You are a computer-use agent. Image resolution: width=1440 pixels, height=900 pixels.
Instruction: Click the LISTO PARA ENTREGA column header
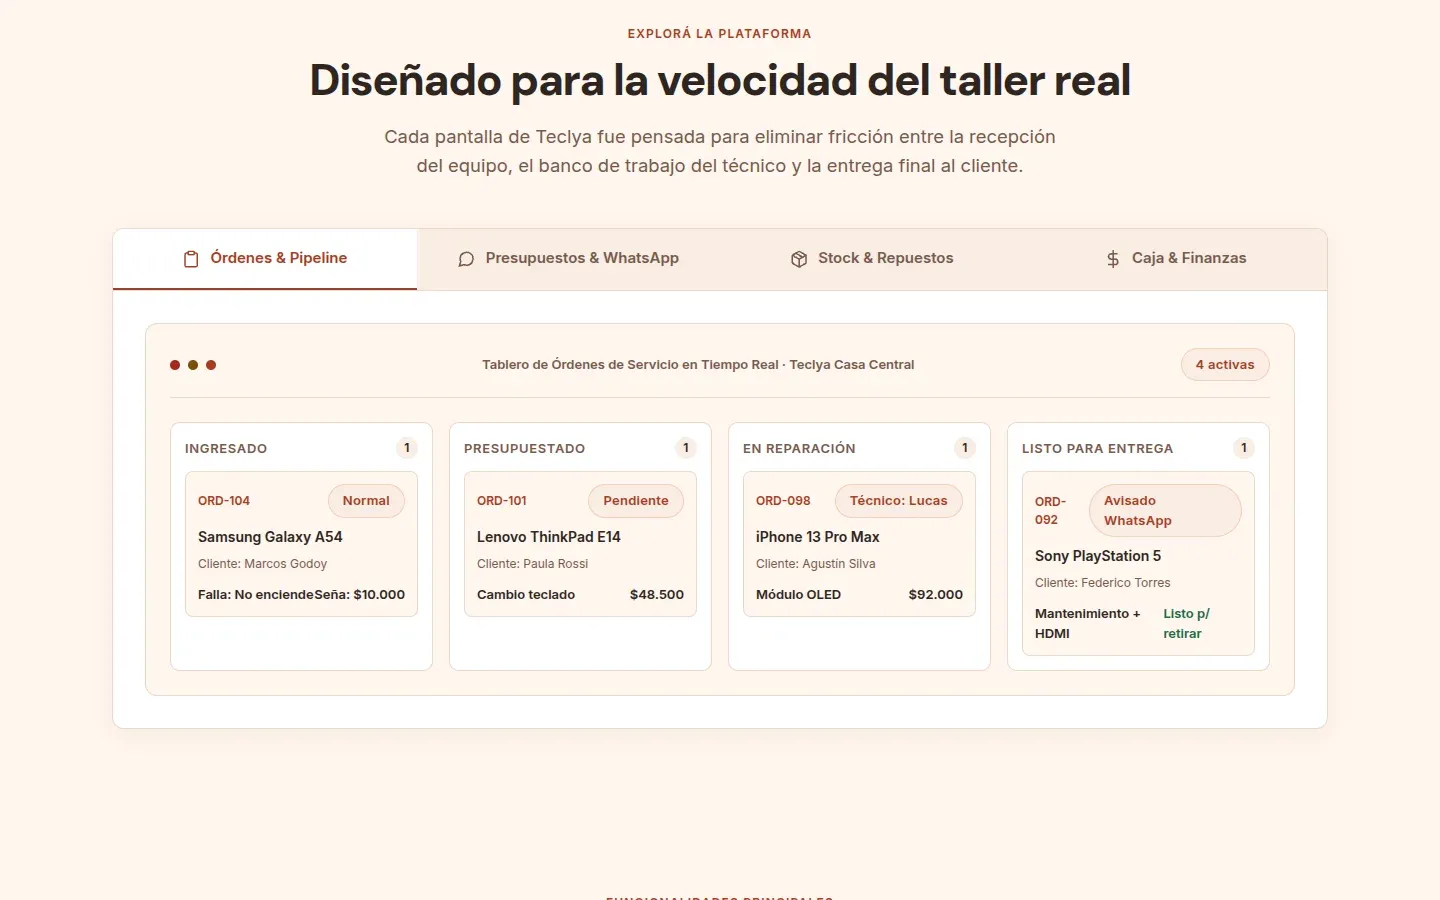click(1098, 449)
